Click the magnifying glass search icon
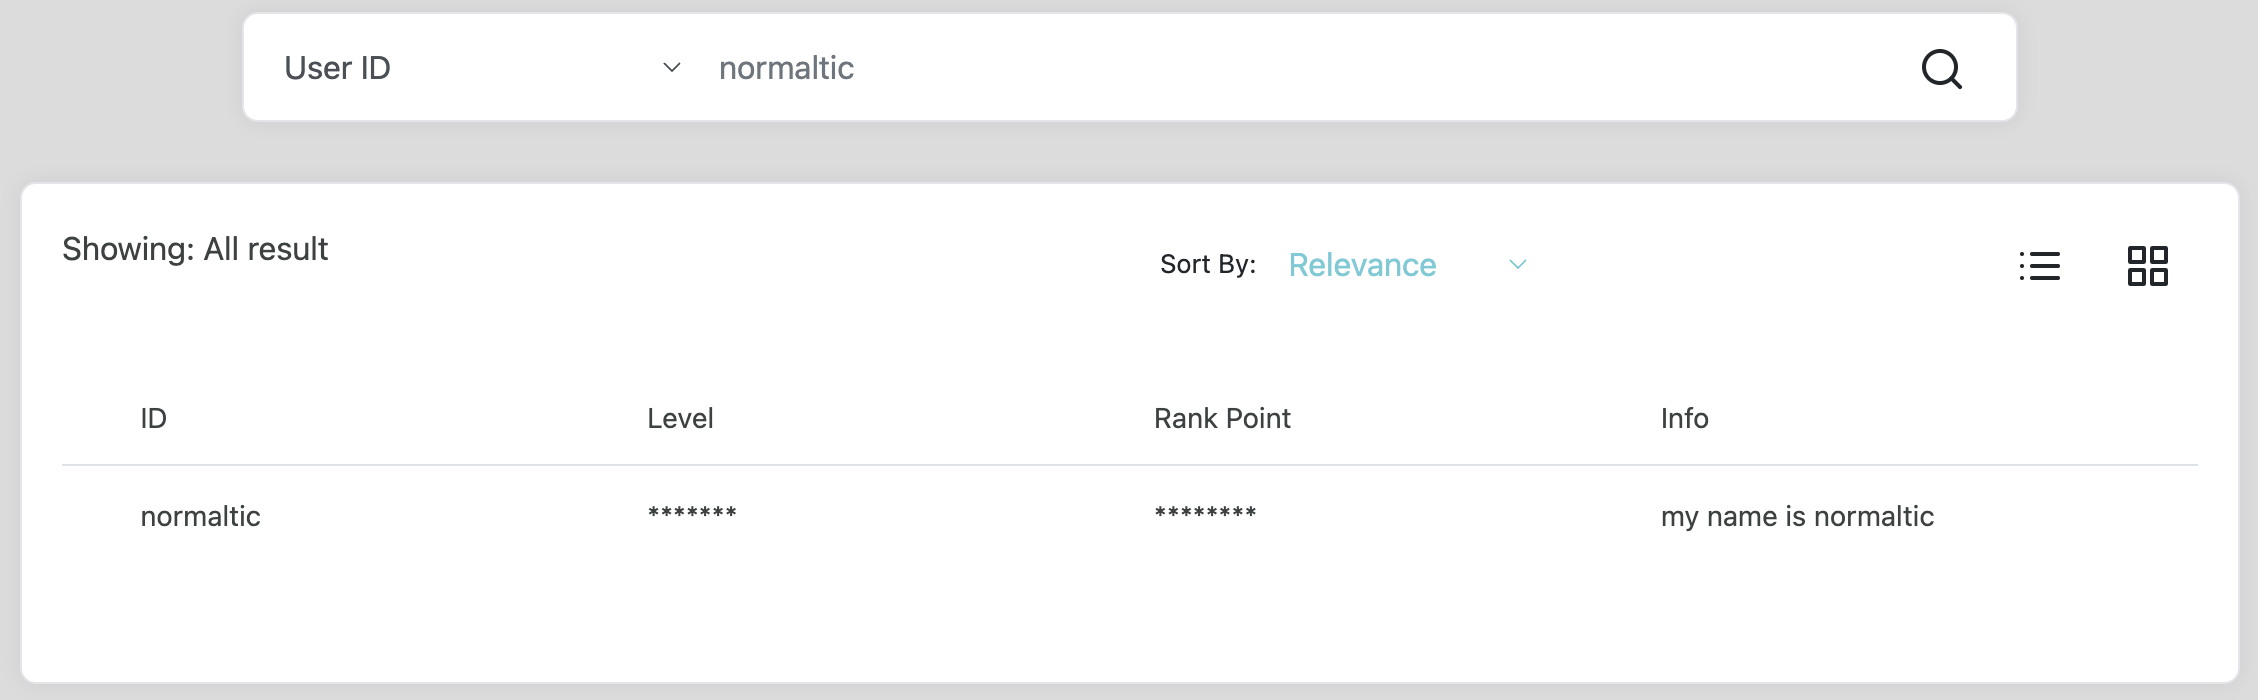The width and height of the screenshot is (2258, 700). pos(1941,69)
